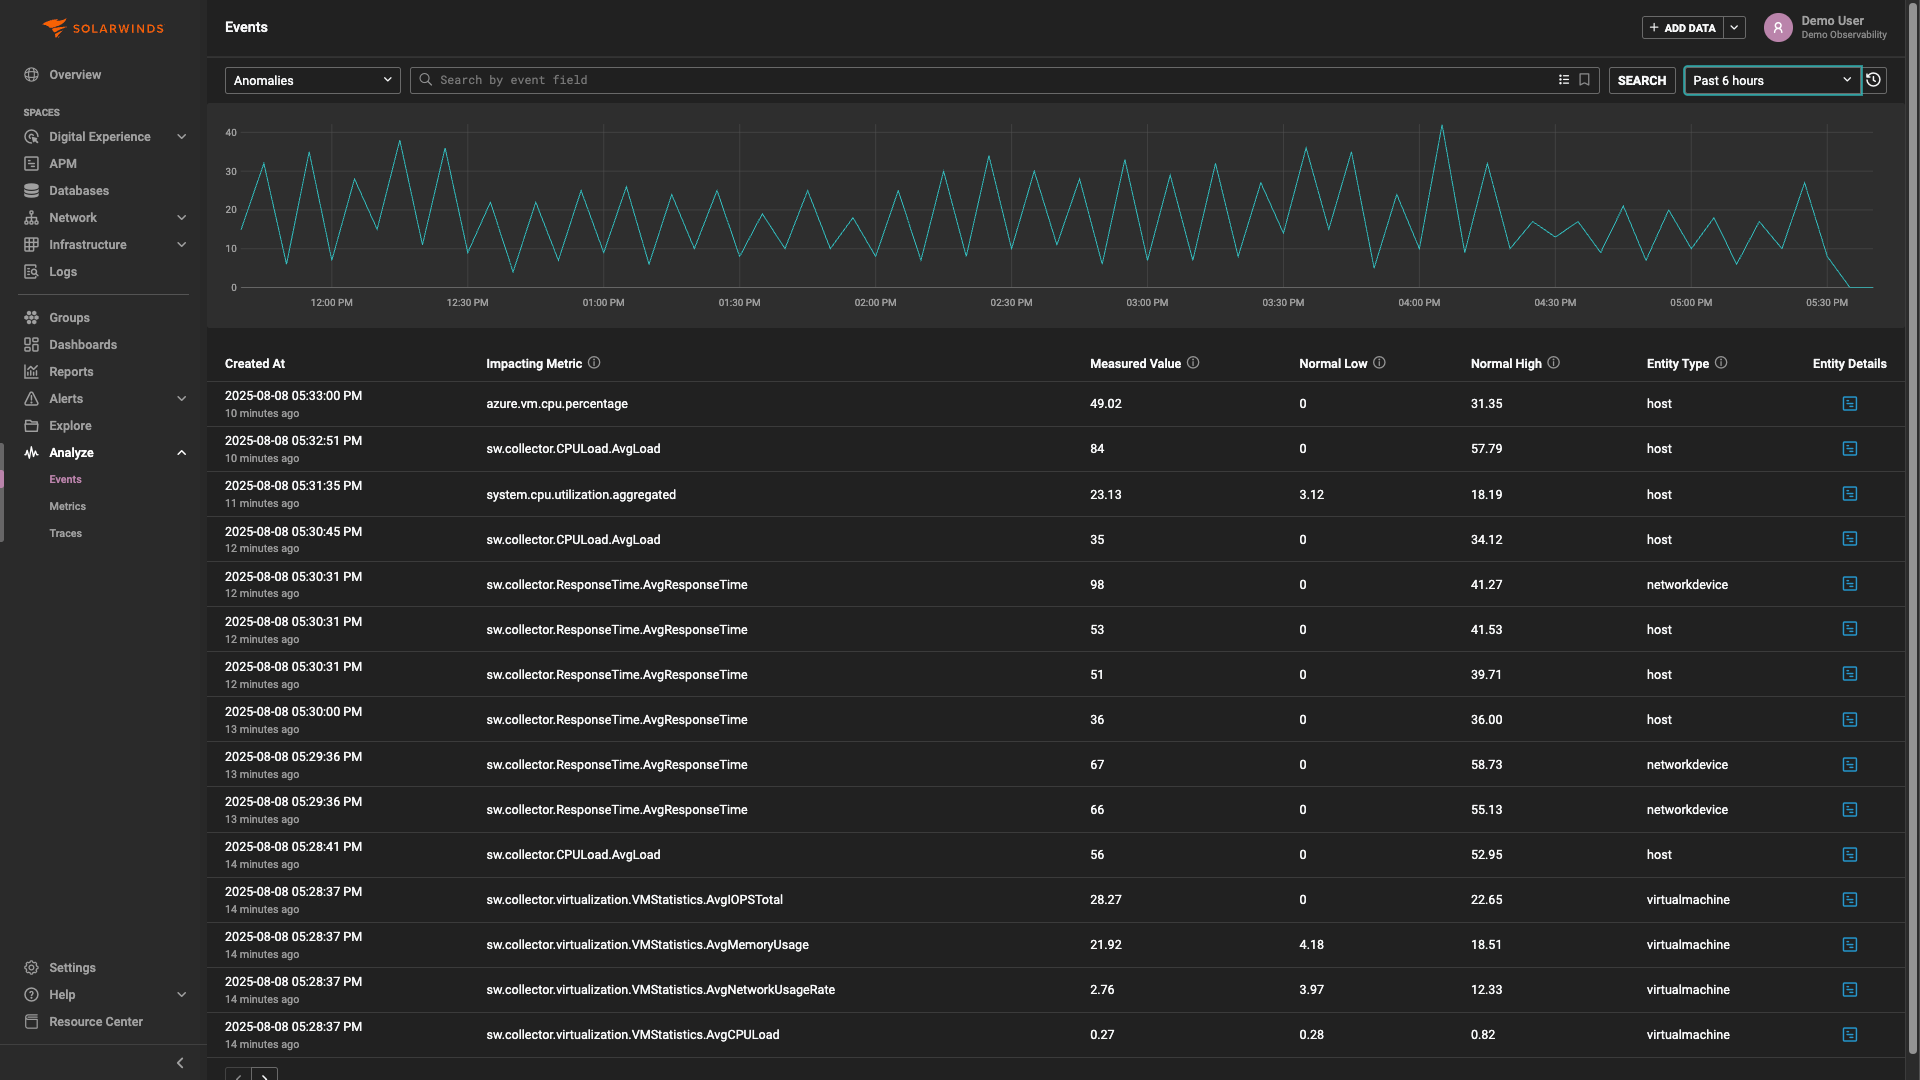Click the SEARCH button
This screenshot has height=1080, width=1920.
pos(1641,80)
